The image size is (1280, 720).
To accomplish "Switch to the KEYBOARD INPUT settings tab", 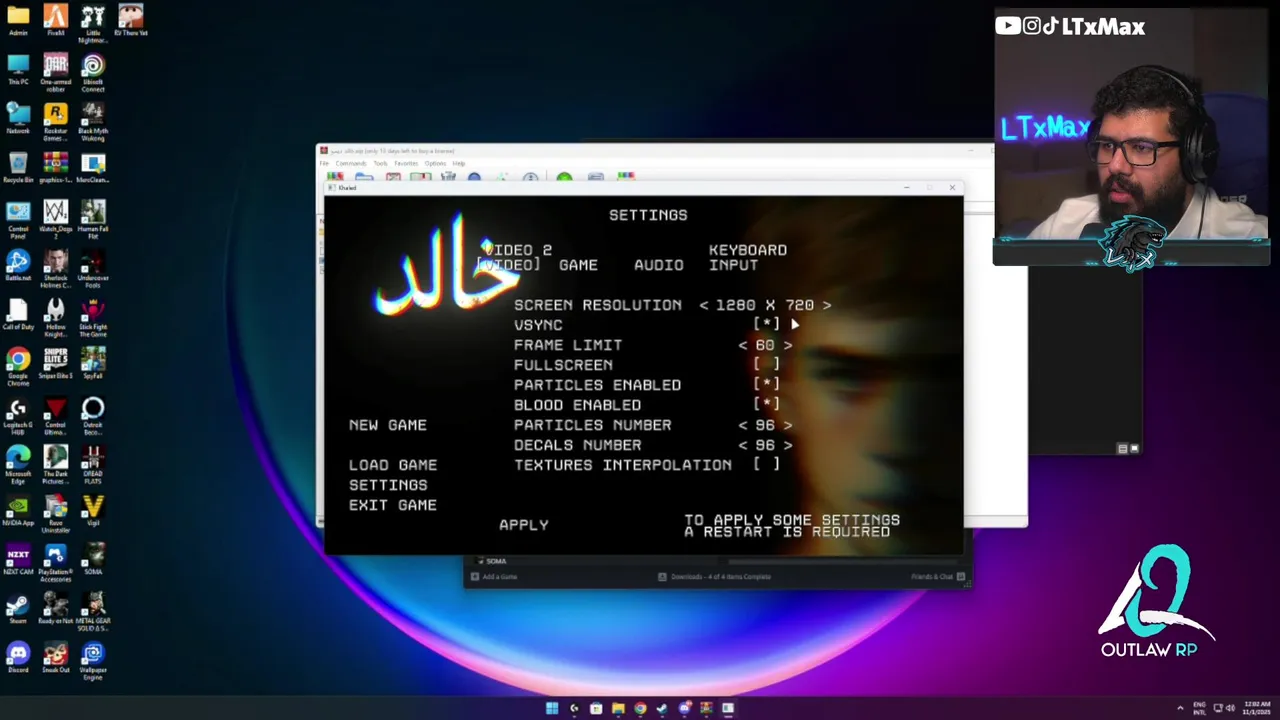I will point(747,257).
